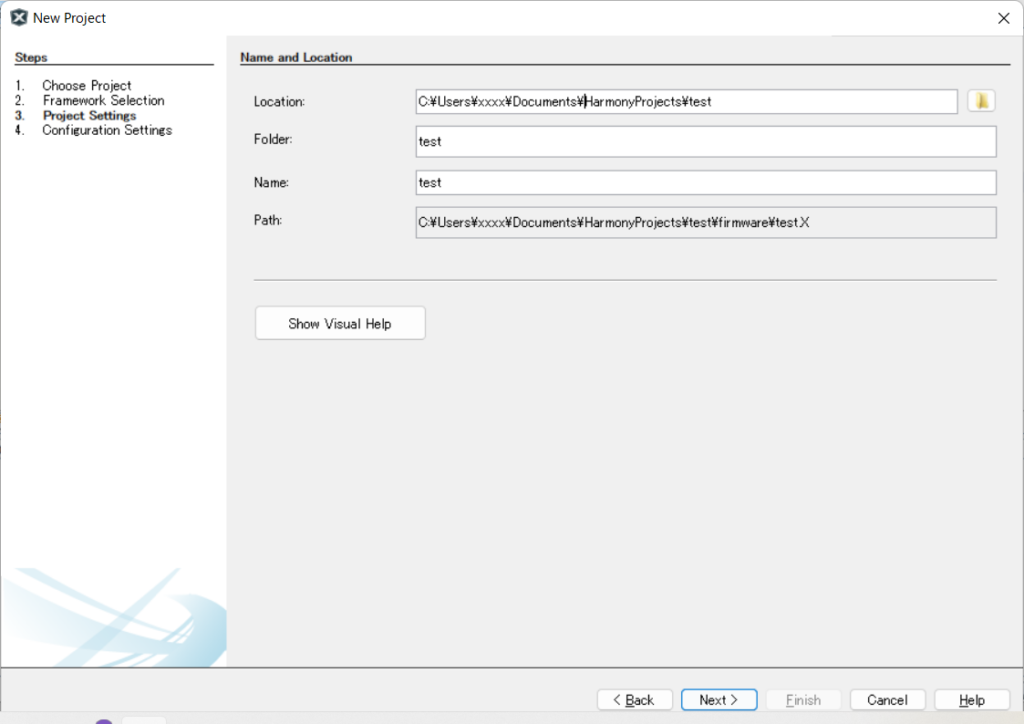Screen dimensions: 1024x724
Task: Click into the Location path field
Action: tap(686, 102)
